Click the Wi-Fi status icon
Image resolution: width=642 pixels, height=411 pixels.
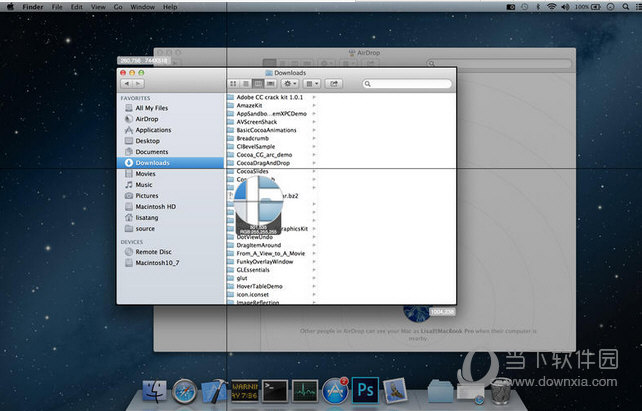[x=552, y=7]
